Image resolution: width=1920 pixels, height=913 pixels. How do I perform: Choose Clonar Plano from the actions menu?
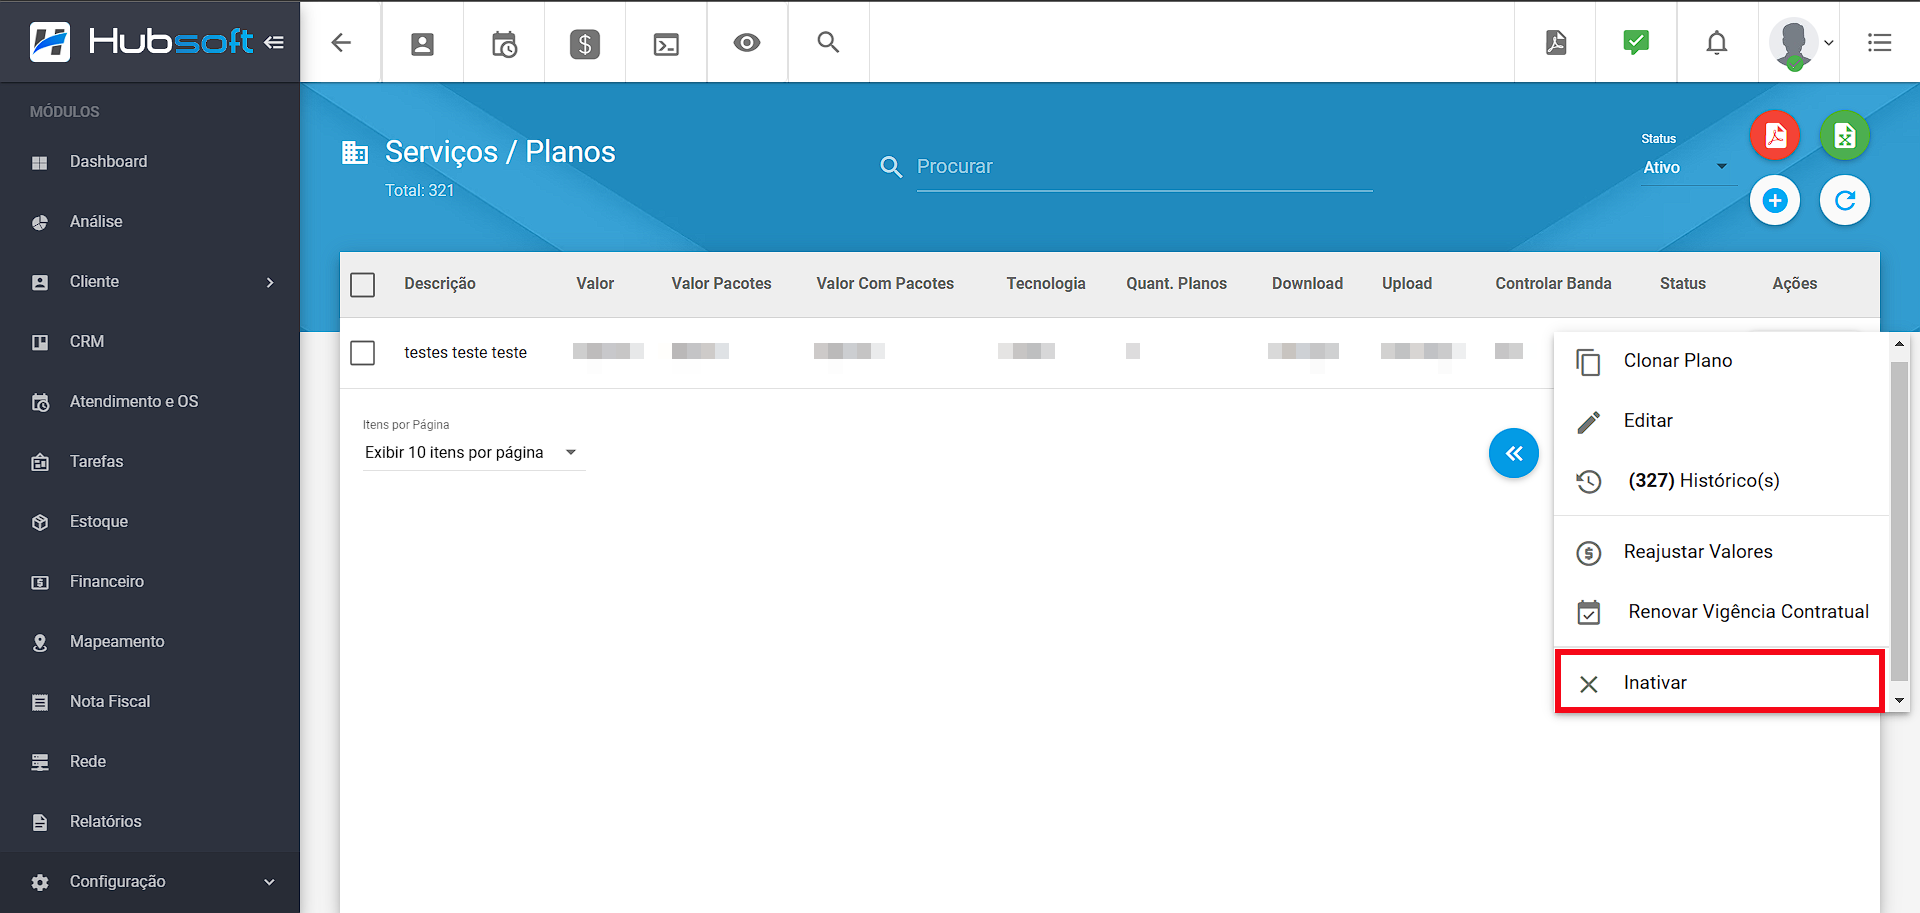1721,361
